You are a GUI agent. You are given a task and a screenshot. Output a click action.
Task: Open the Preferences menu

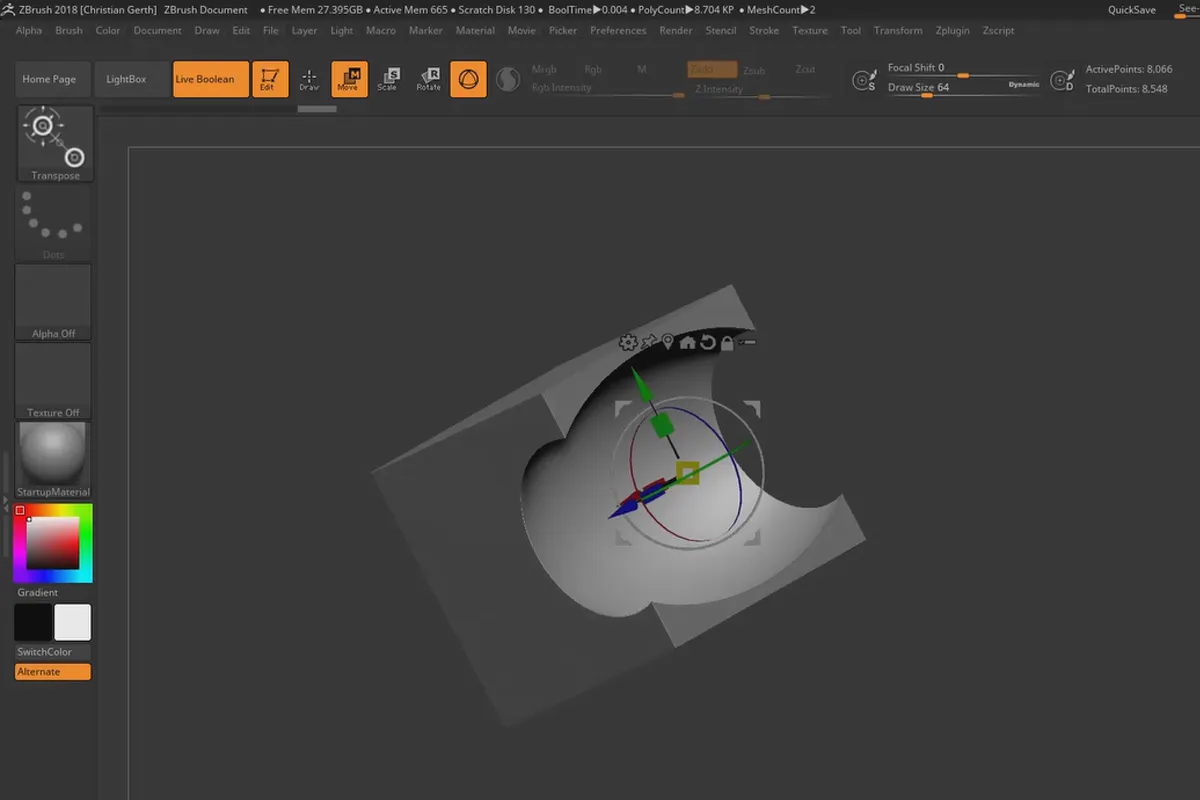[x=618, y=30]
